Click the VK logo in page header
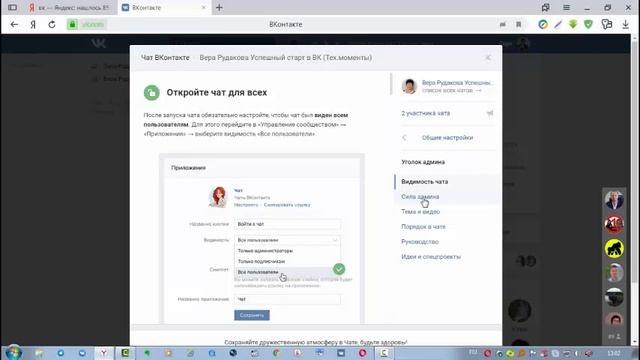This screenshot has width=640, height=360. 99,43
